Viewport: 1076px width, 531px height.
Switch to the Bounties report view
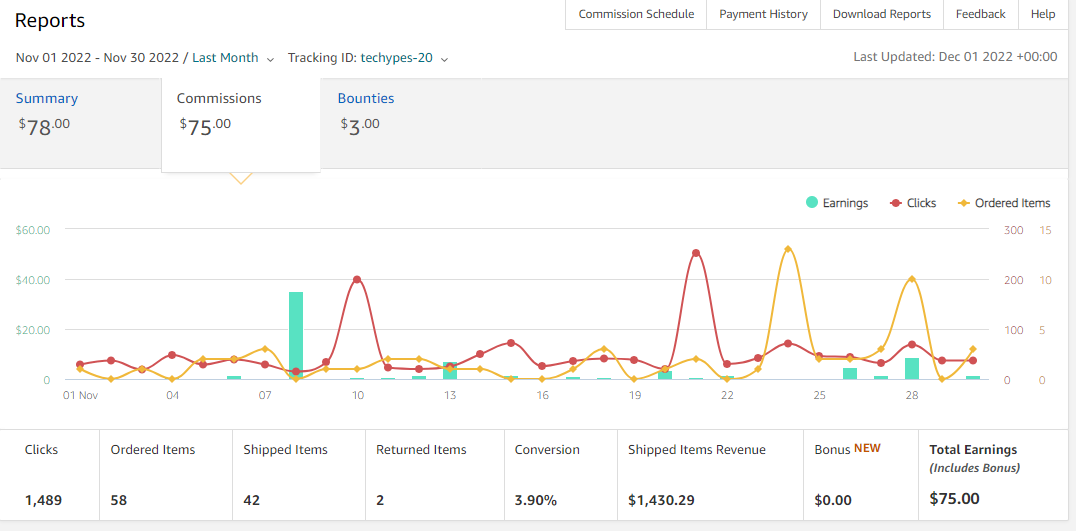pos(366,98)
